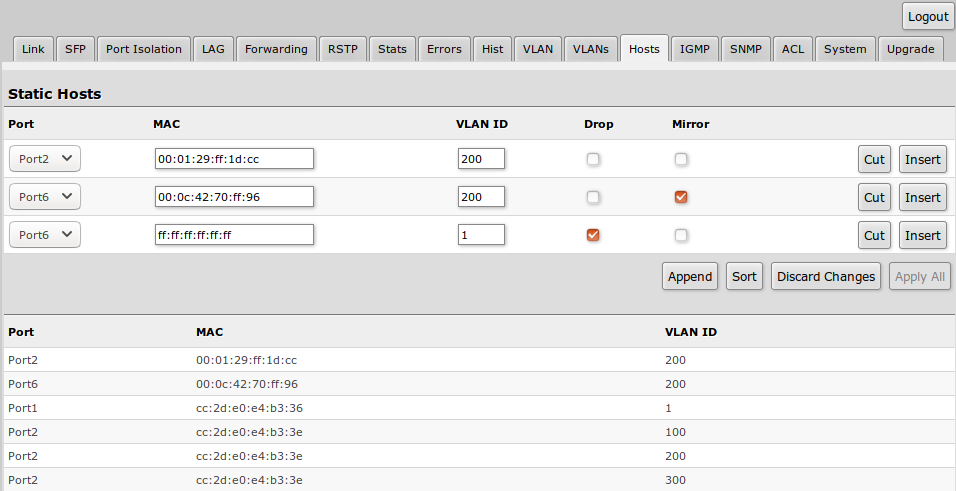Click the Logout button

click(x=927, y=17)
